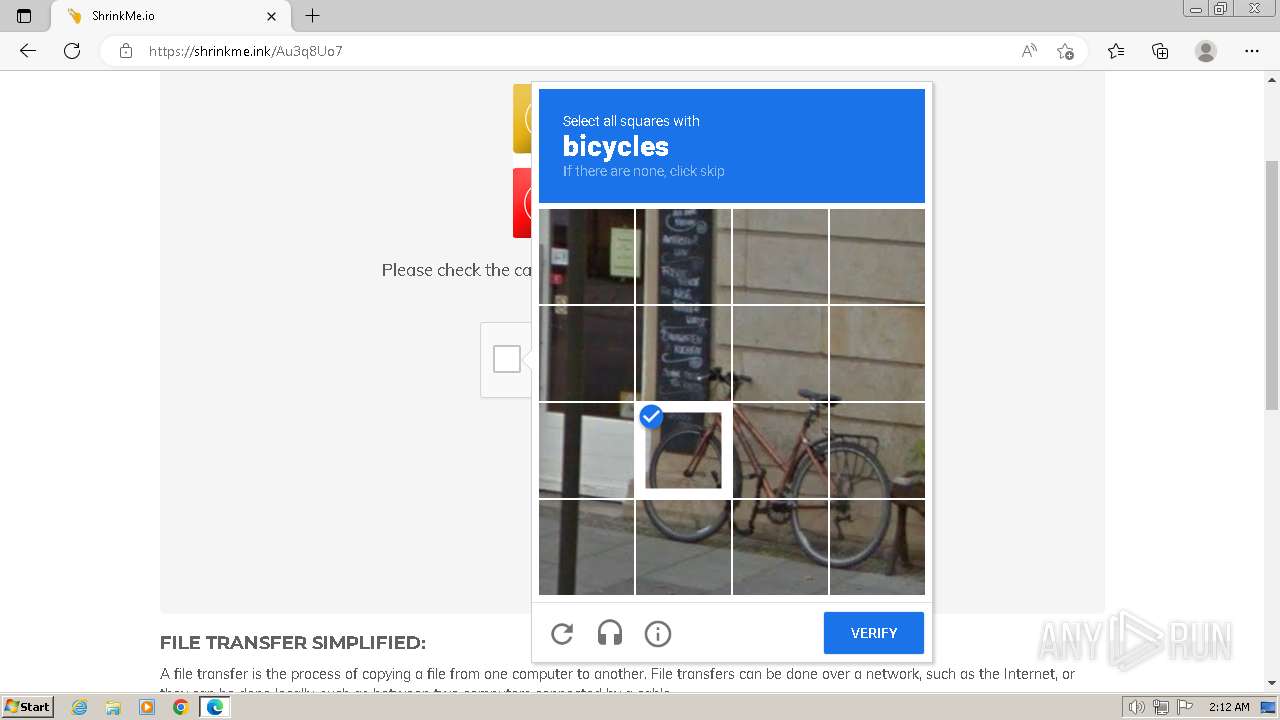The width and height of the screenshot is (1280, 720).
Task: Select the ShrinkMe.io tab
Action: pos(170,16)
